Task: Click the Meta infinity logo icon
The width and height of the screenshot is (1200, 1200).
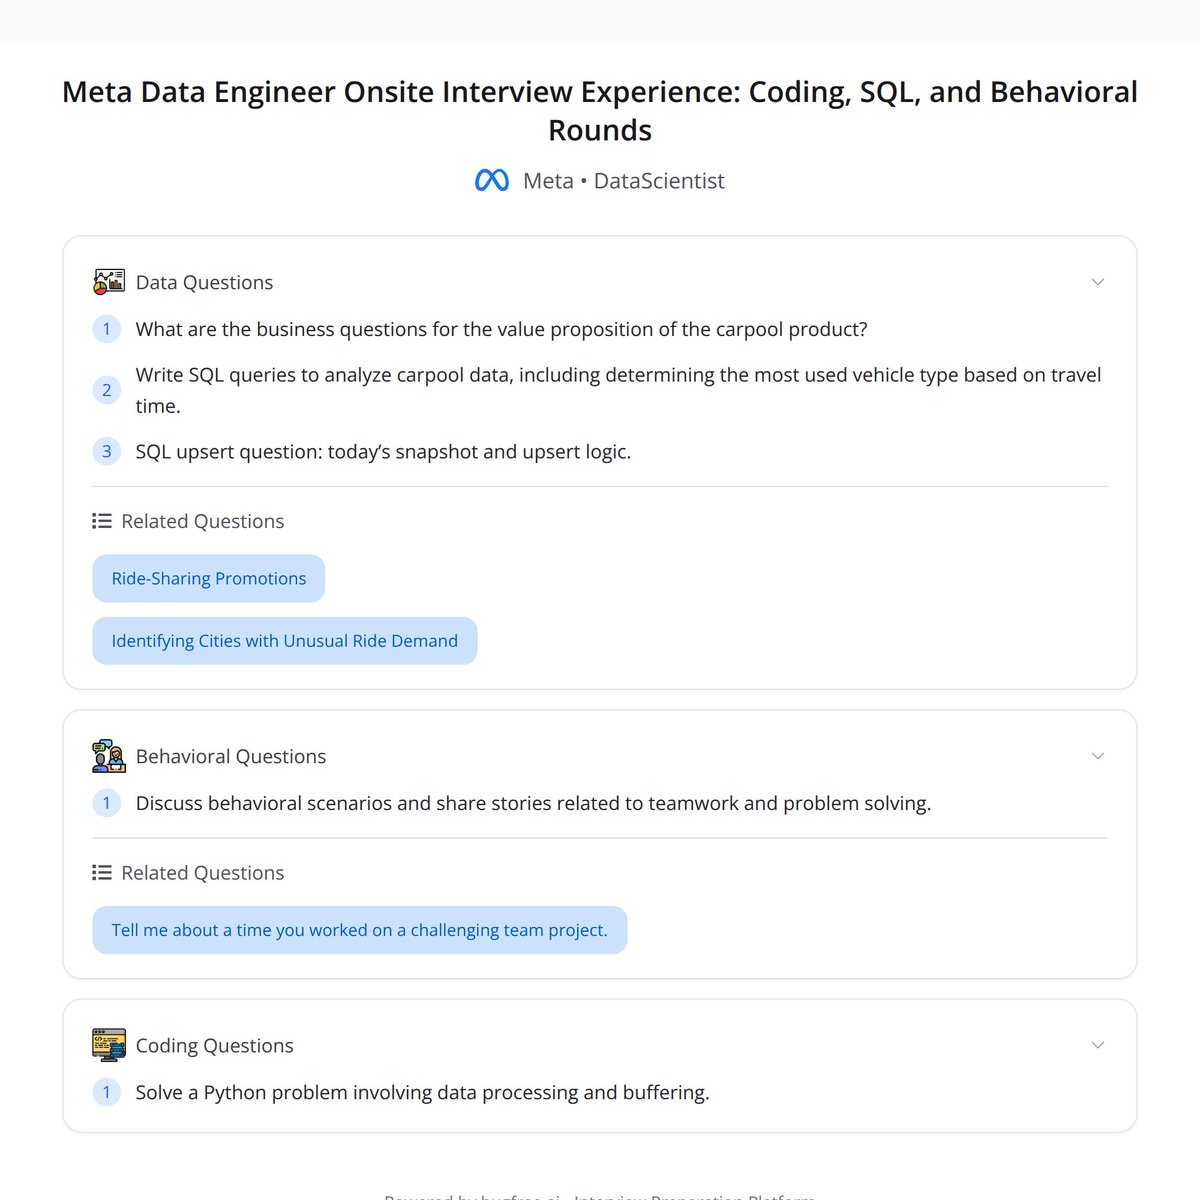Action: pyautogui.click(x=491, y=181)
